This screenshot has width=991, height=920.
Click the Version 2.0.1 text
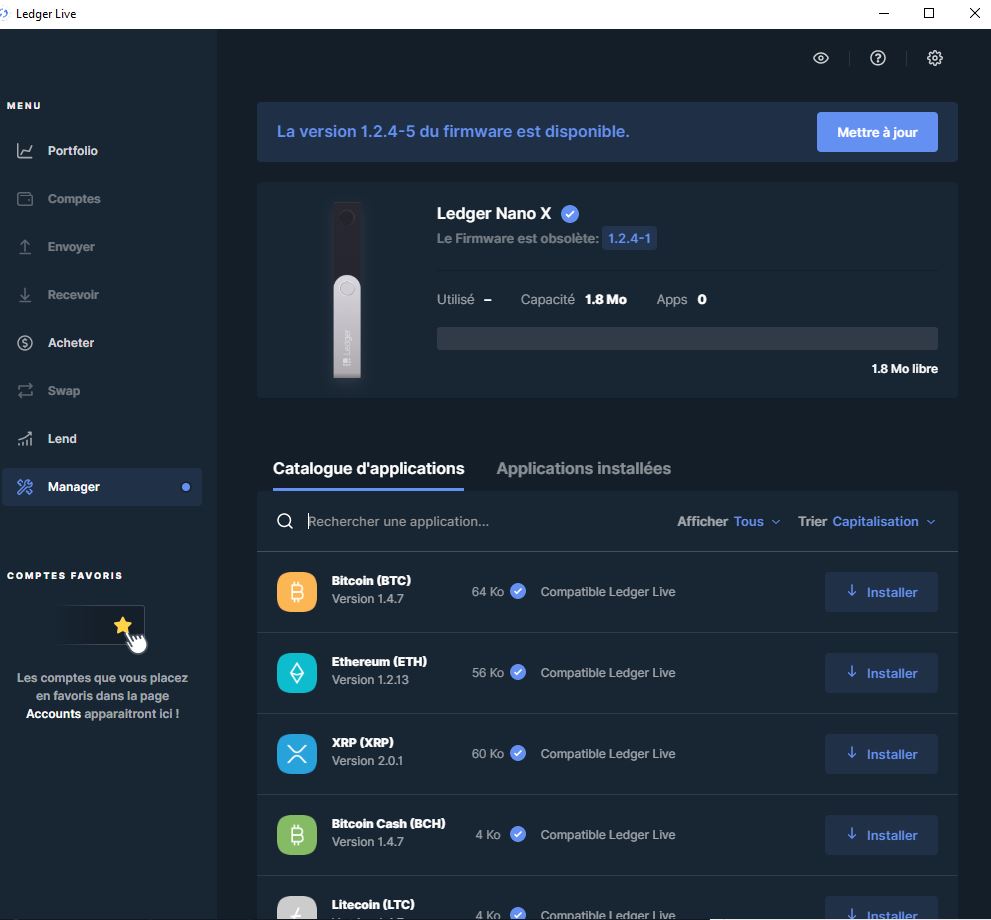pos(367,760)
